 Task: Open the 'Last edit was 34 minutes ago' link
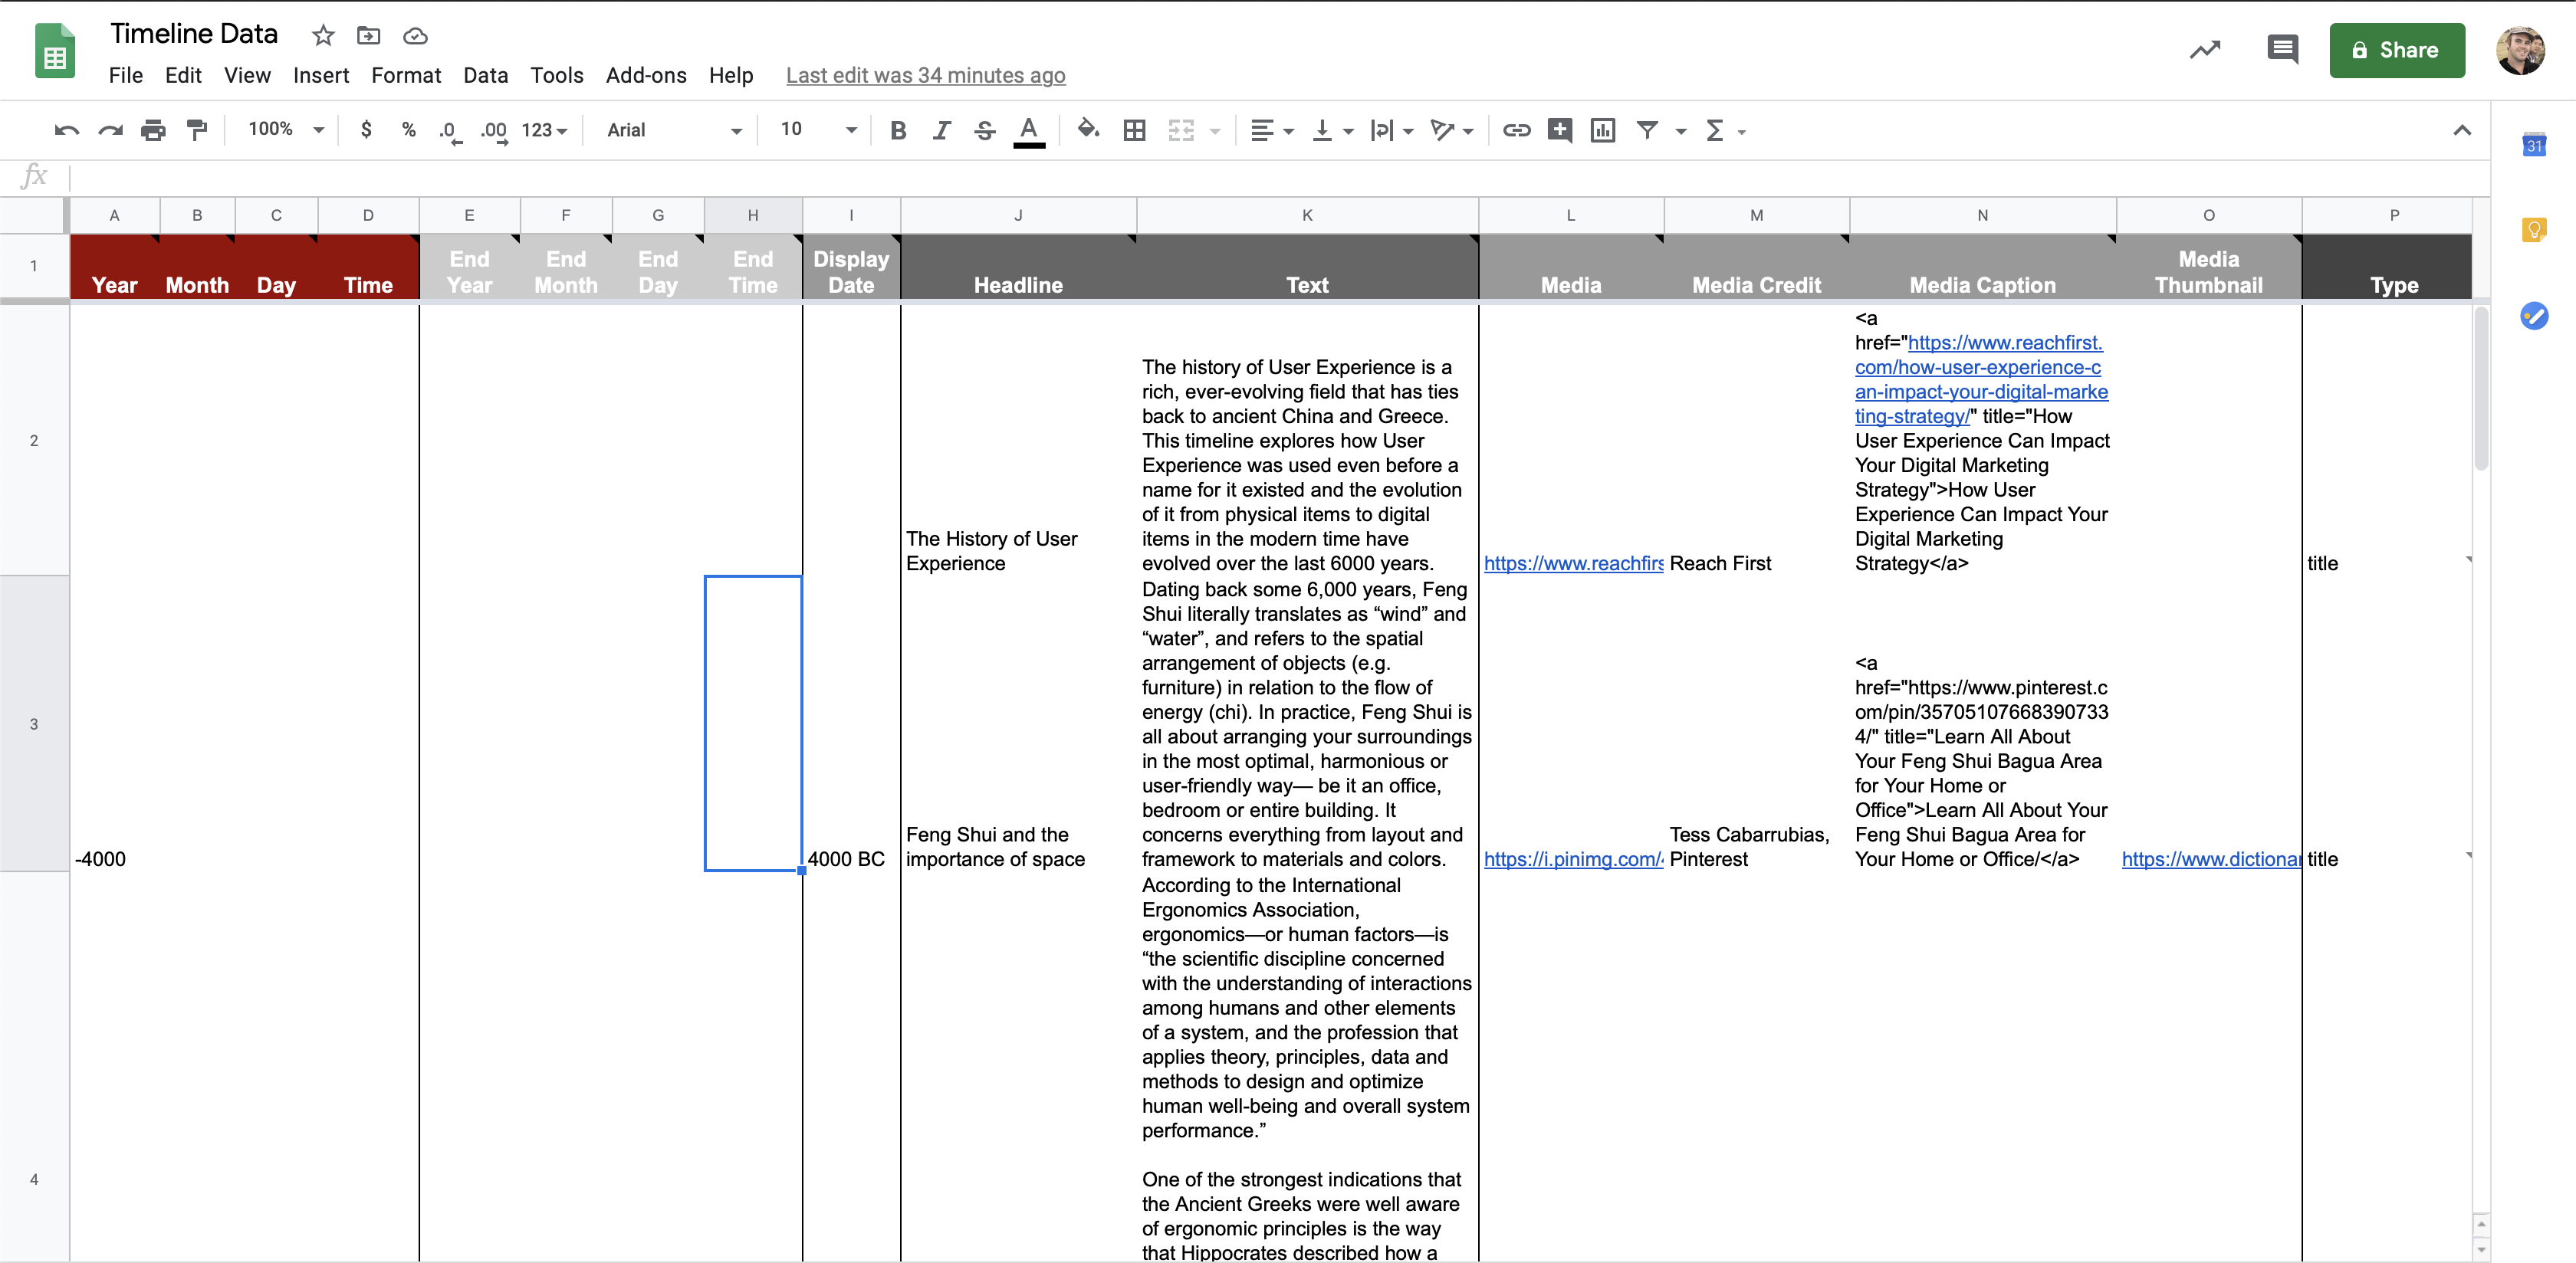coord(925,75)
